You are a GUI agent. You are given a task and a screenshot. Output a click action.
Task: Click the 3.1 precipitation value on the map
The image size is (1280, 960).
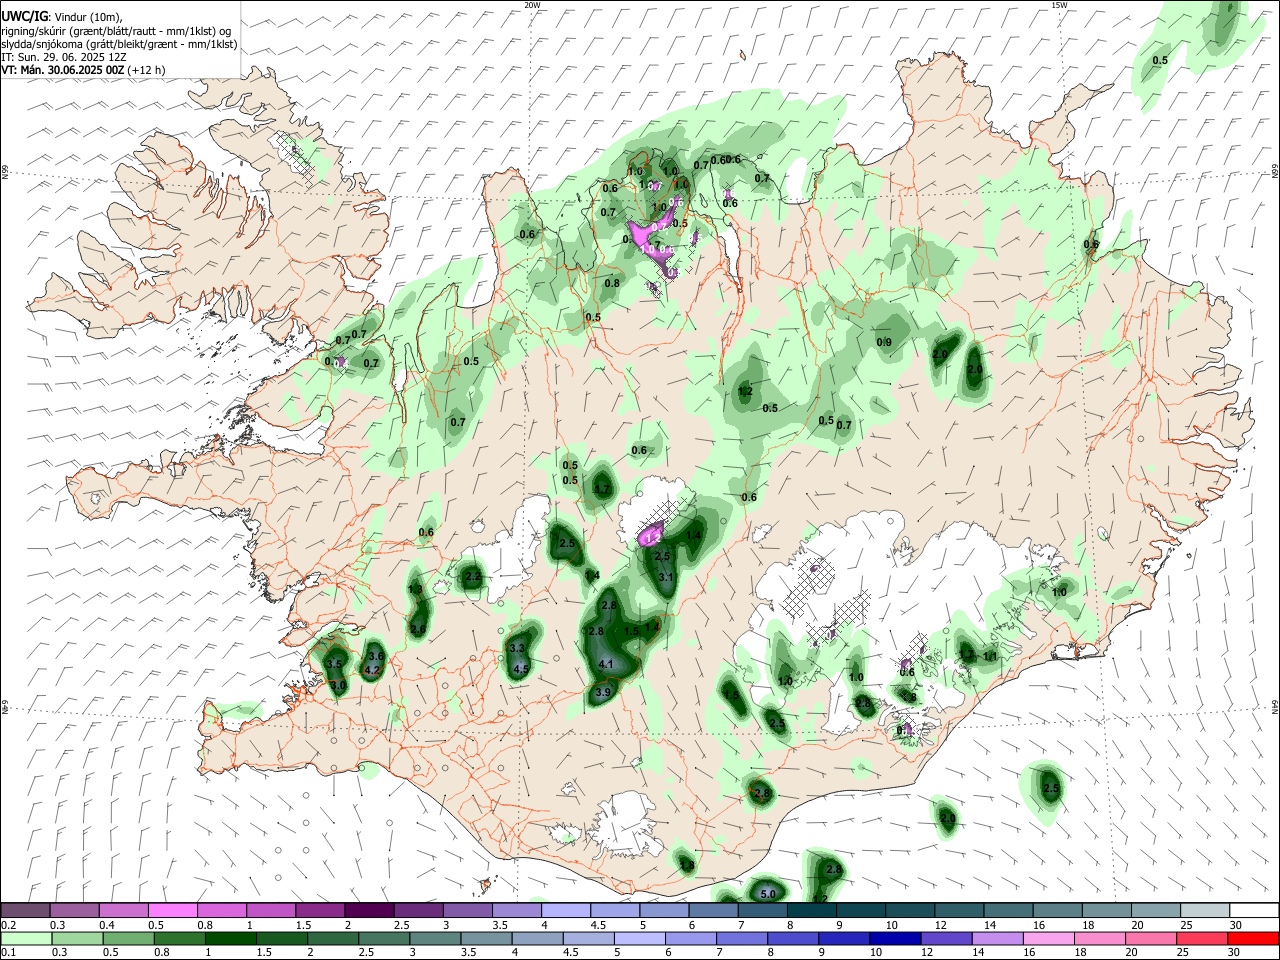667,577
